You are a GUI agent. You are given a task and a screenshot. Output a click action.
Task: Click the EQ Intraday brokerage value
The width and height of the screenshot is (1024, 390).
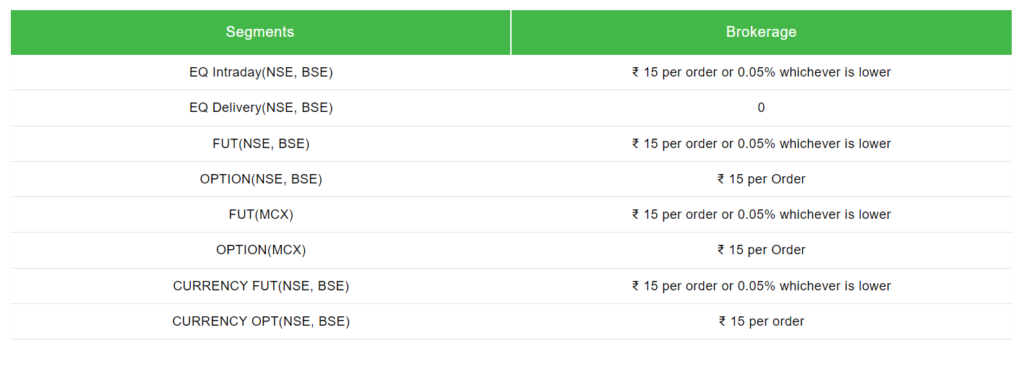click(x=761, y=73)
